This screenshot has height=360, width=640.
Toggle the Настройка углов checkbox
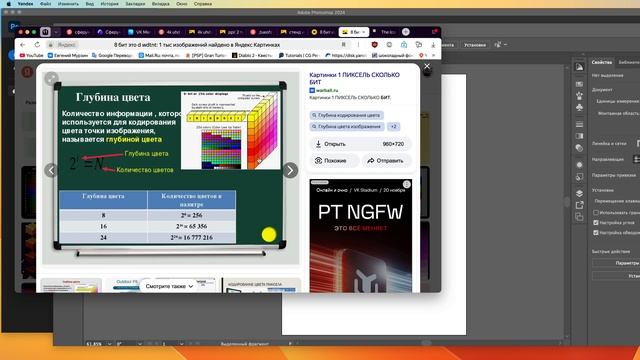[596, 222]
